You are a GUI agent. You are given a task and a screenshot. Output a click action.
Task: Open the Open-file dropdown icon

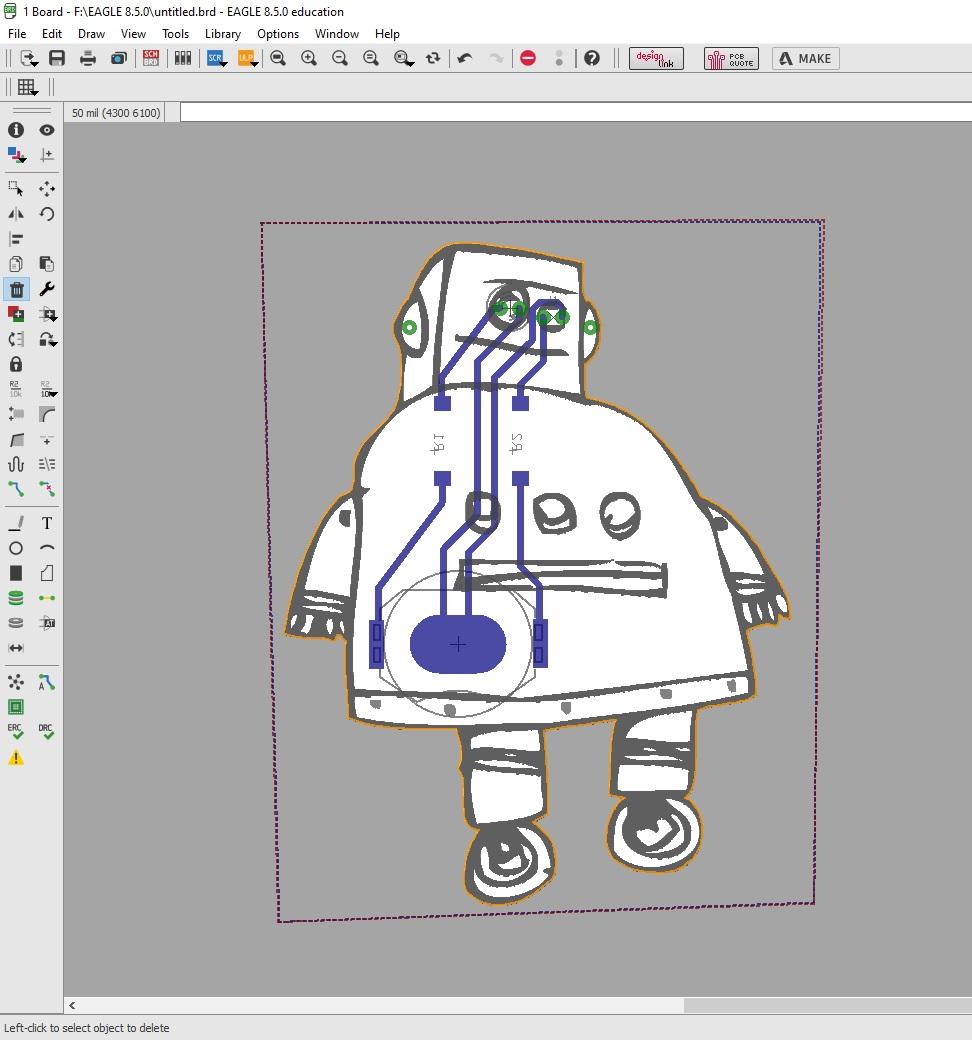pyautogui.click(x=29, y=58)
